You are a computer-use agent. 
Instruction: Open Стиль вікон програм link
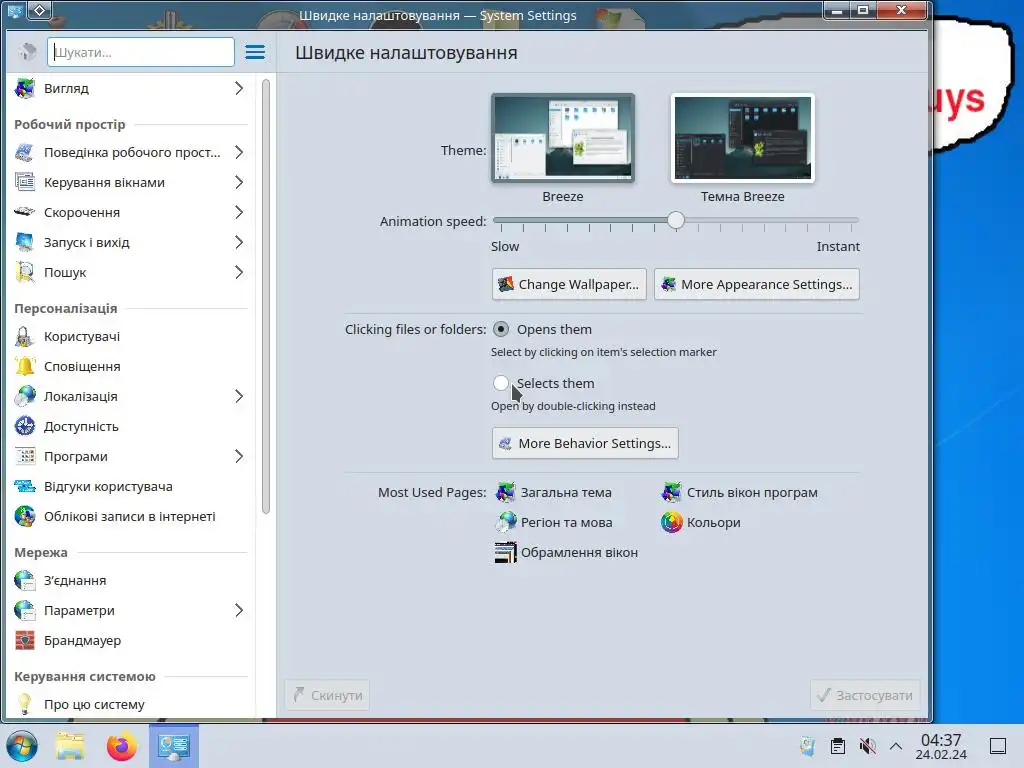pyautogui.click(x=739, y=492)
